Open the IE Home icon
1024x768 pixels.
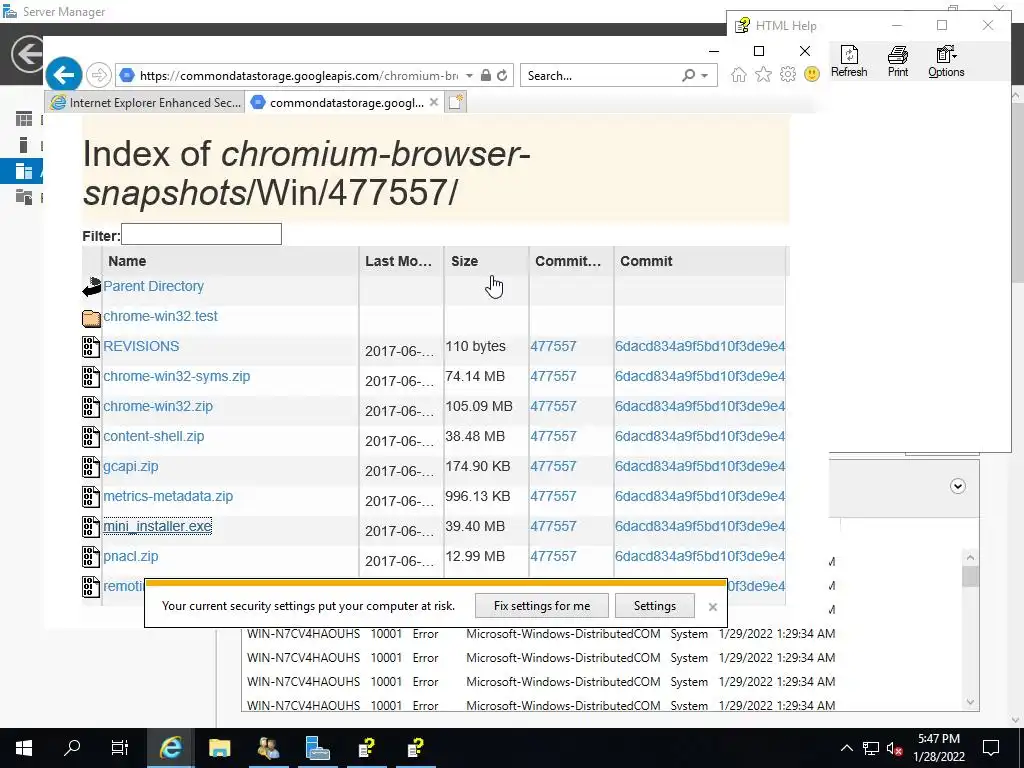click(x=739, y=74)
